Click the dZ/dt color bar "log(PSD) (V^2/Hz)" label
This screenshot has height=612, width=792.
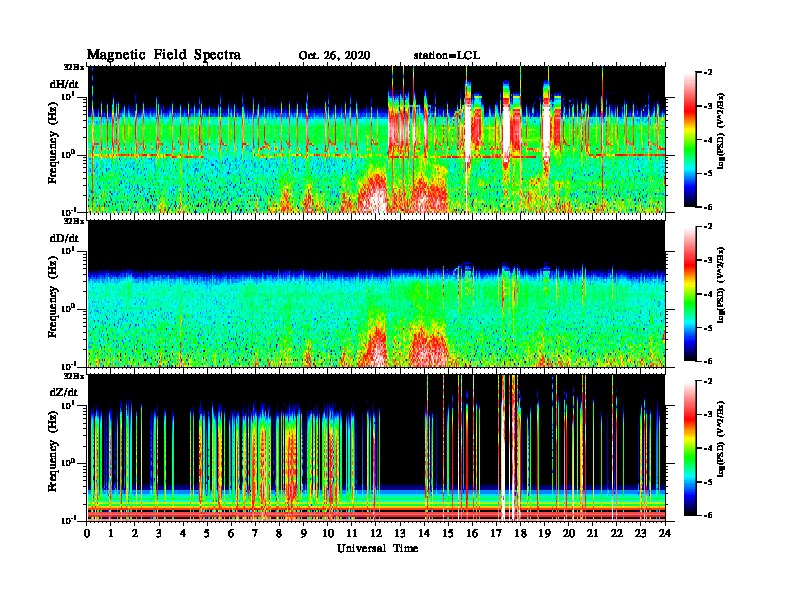(x=721, y=439)
